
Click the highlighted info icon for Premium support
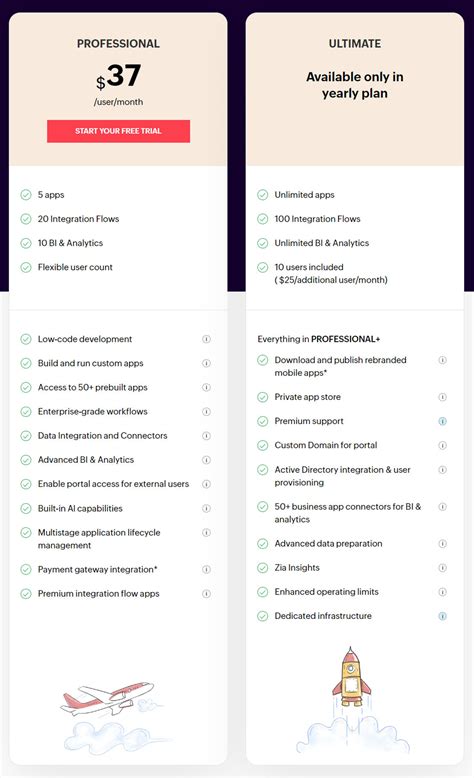(443, 421)
